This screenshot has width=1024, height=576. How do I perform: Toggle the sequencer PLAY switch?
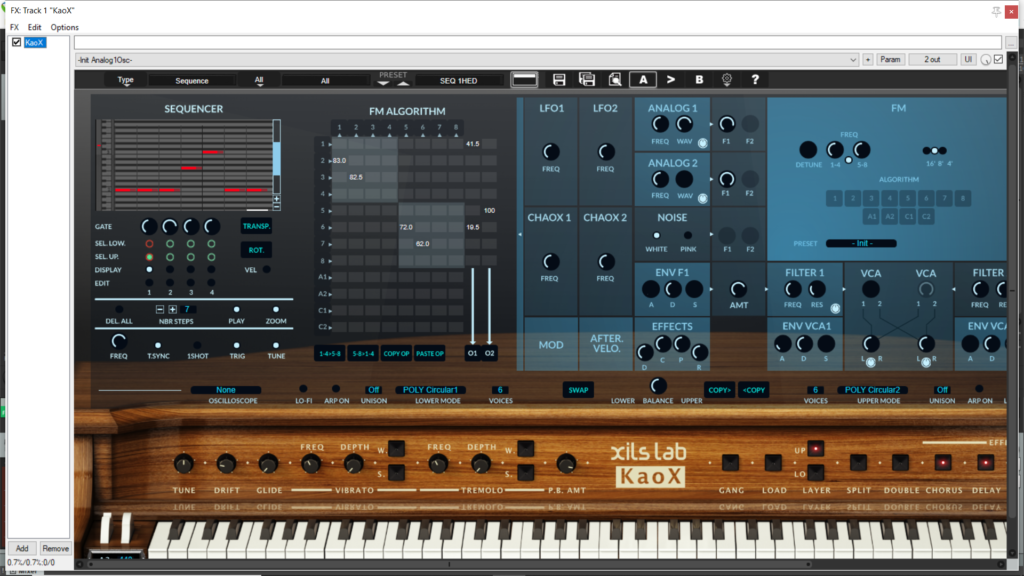point(236,310)
